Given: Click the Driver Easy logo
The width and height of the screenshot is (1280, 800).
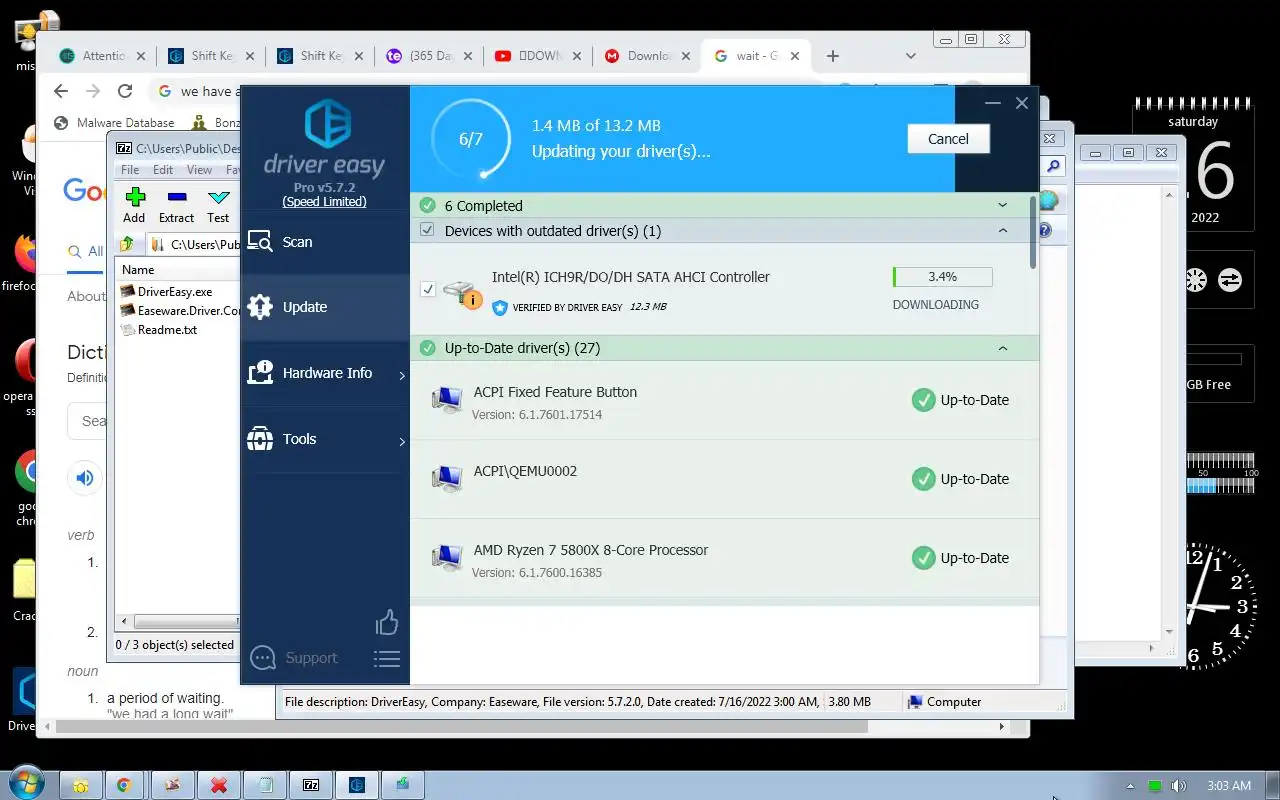Looking at the screenshot, I should (x=326, y=138).
